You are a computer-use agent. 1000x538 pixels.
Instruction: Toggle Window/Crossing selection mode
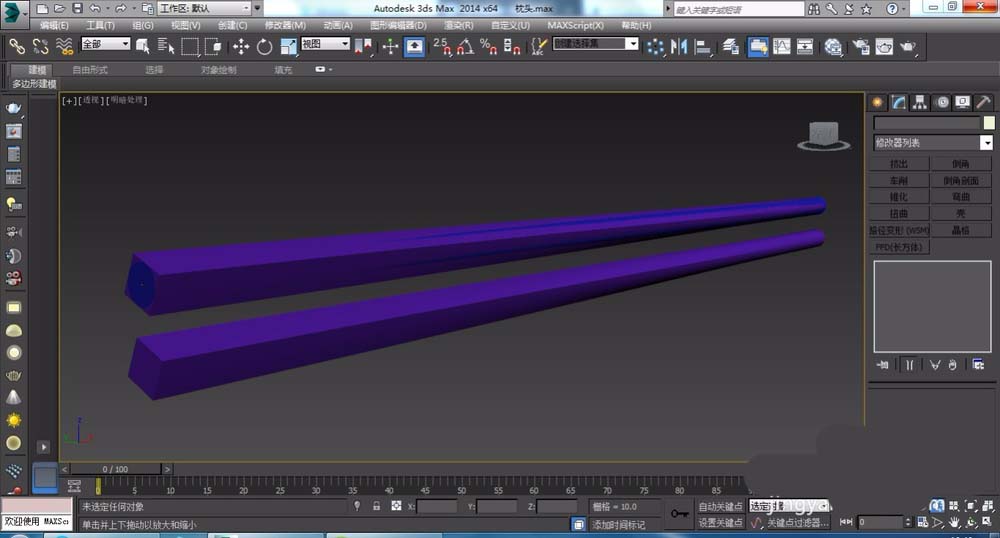click(213, 47)
